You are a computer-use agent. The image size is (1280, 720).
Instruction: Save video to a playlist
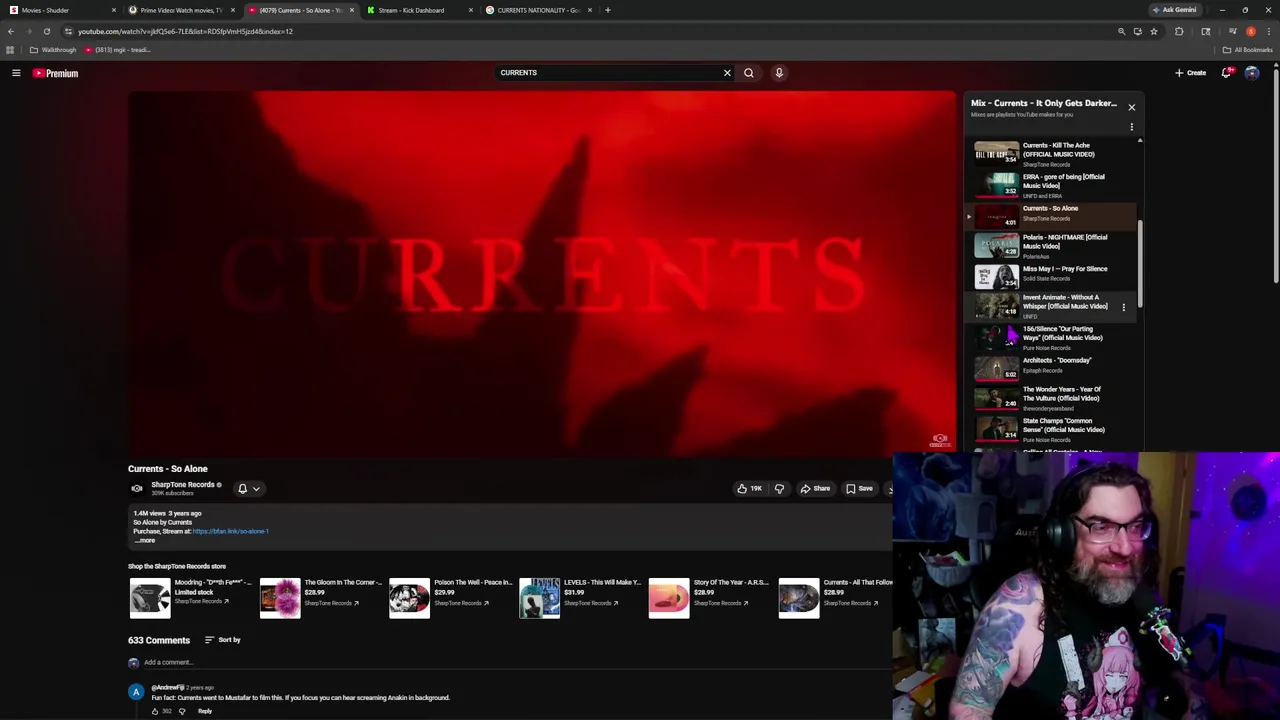tap(859, 489)
